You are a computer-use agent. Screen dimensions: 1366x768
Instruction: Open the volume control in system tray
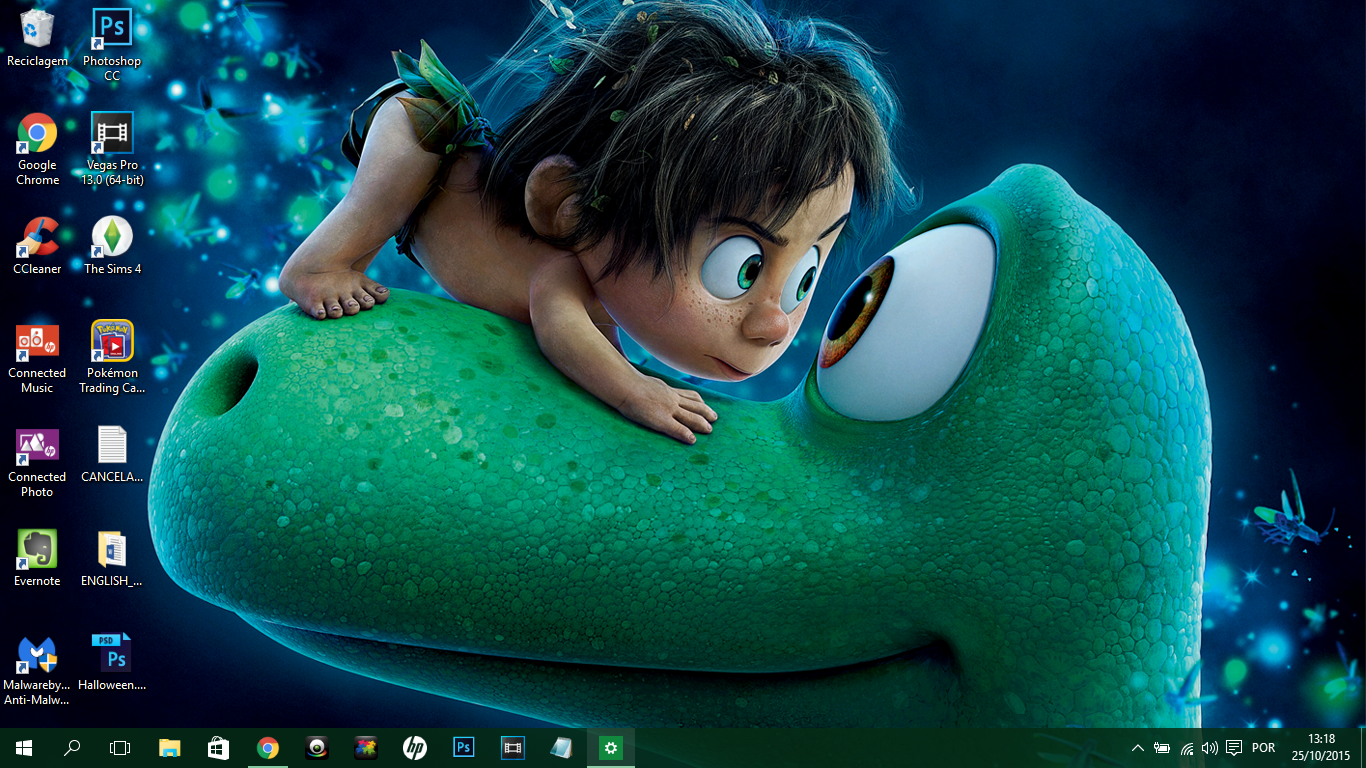(1210, 748)
